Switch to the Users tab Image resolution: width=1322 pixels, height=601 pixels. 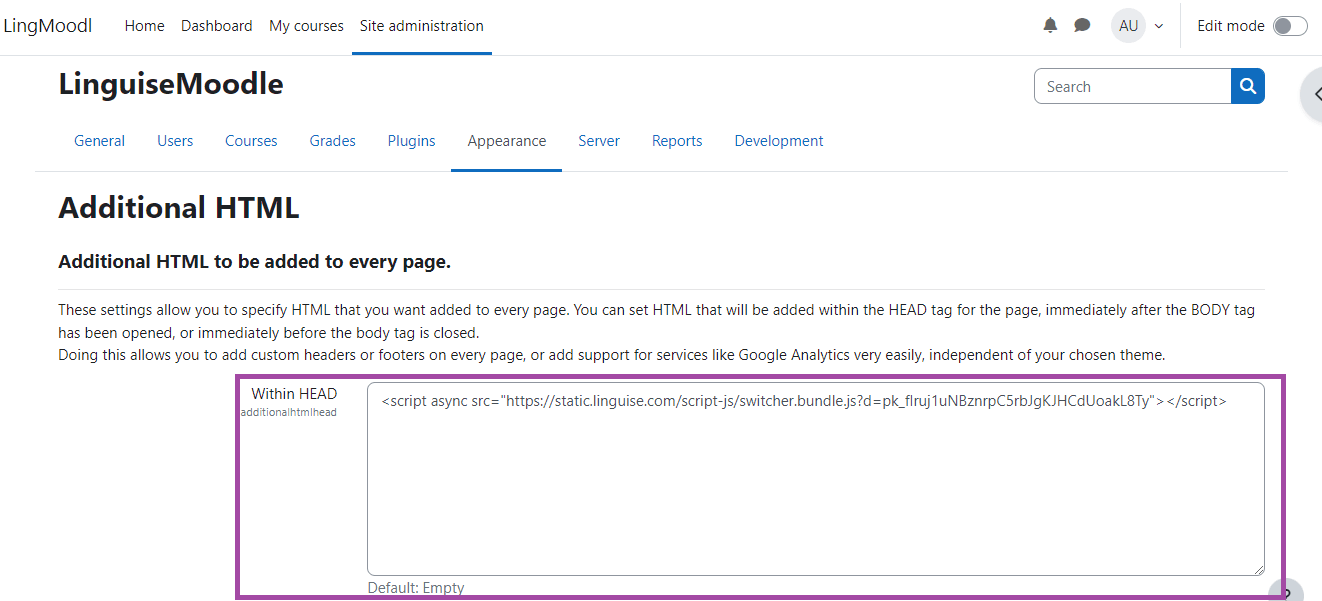click(175, 141)
